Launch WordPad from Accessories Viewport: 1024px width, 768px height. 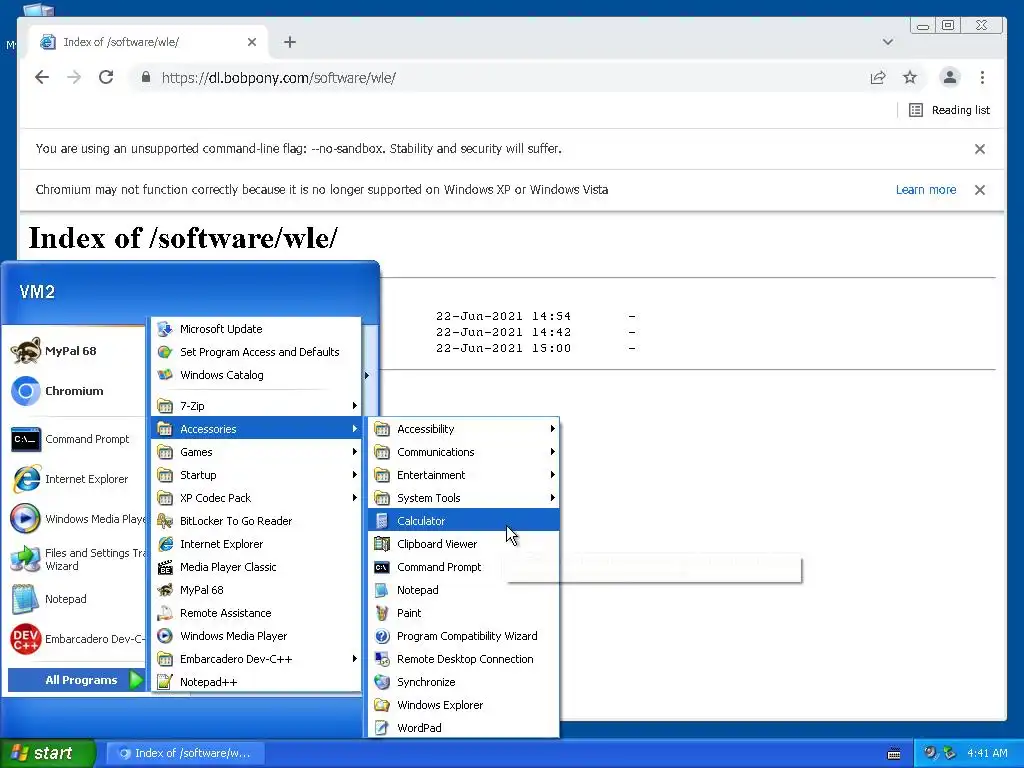[464, 728]
